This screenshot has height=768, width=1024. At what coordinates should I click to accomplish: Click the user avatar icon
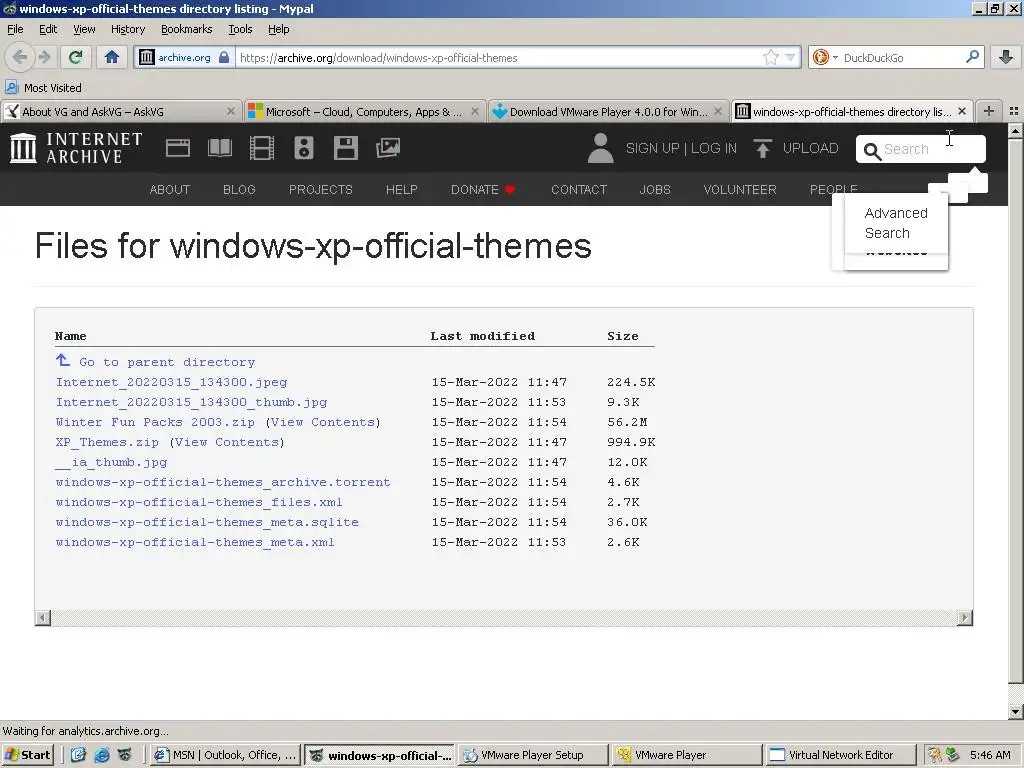(x=600, y=148)
